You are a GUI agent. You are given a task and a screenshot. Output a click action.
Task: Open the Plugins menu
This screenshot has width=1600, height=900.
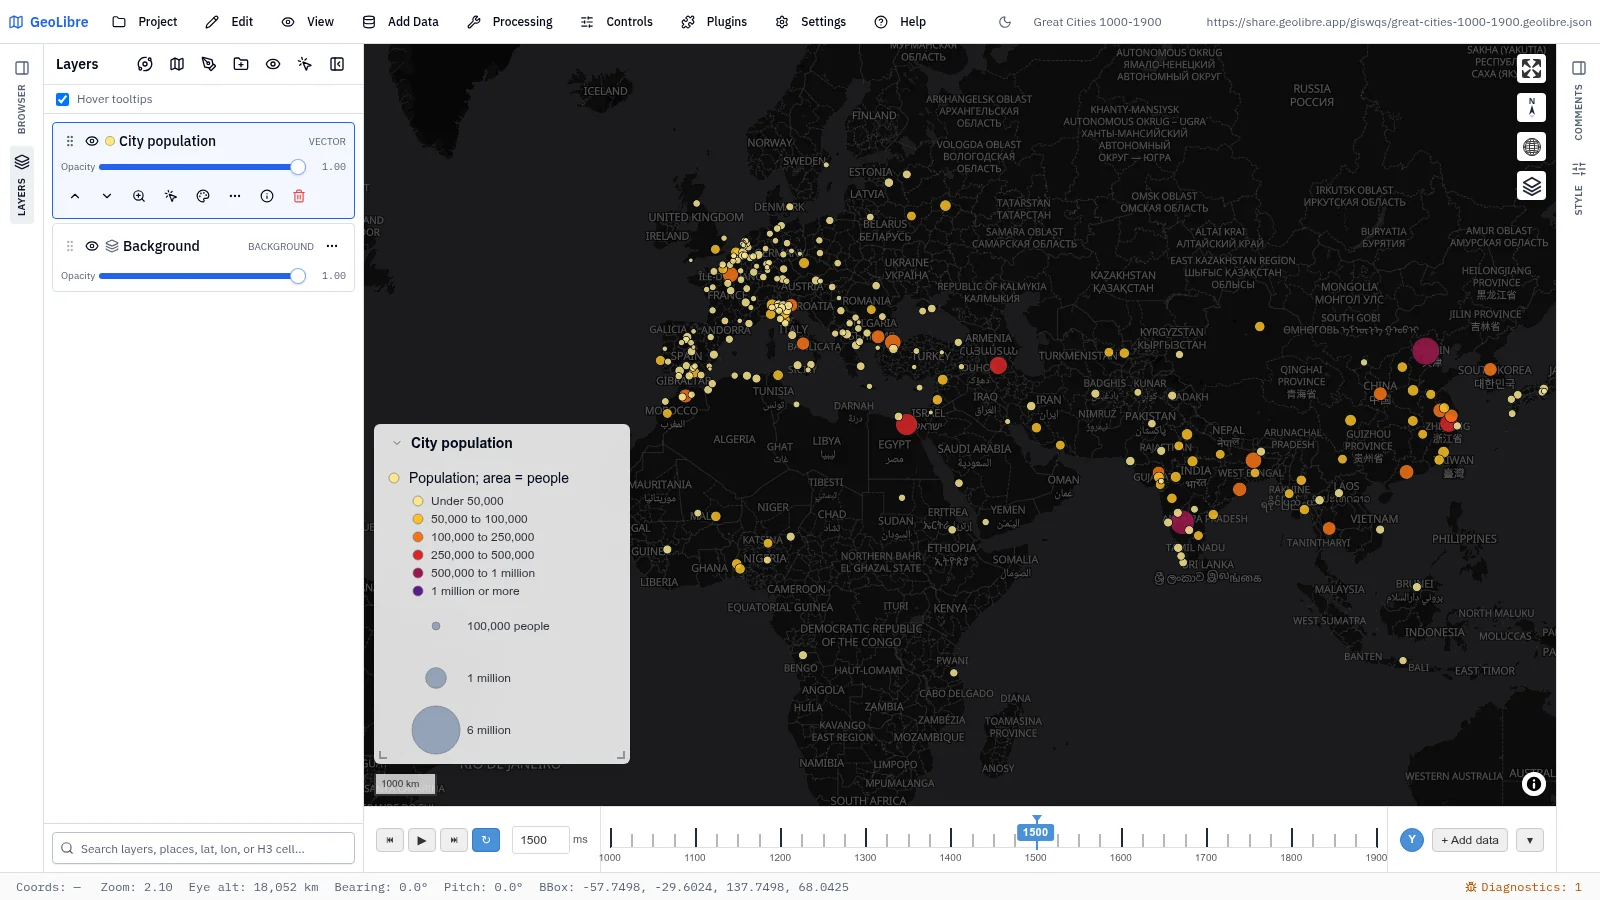pyautogui.click(x=714, y=22)
